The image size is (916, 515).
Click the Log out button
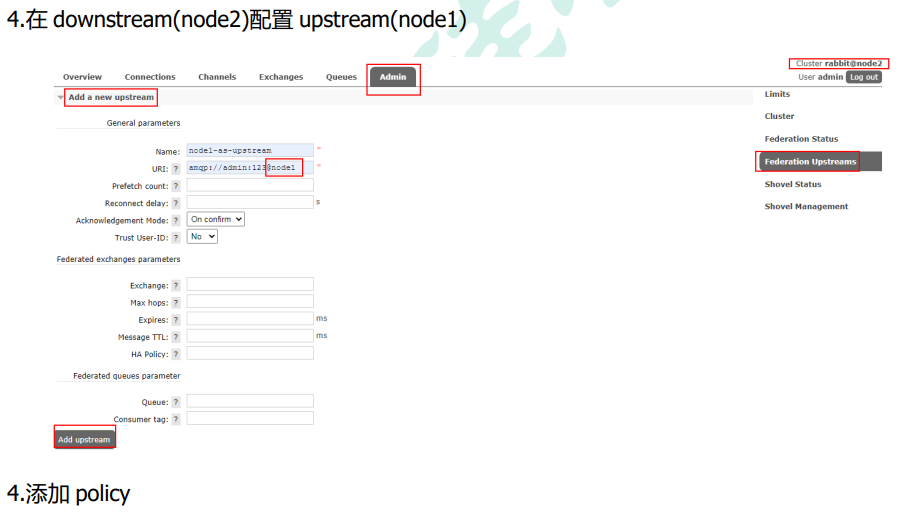pyautogui.click(x=864, y=77)
